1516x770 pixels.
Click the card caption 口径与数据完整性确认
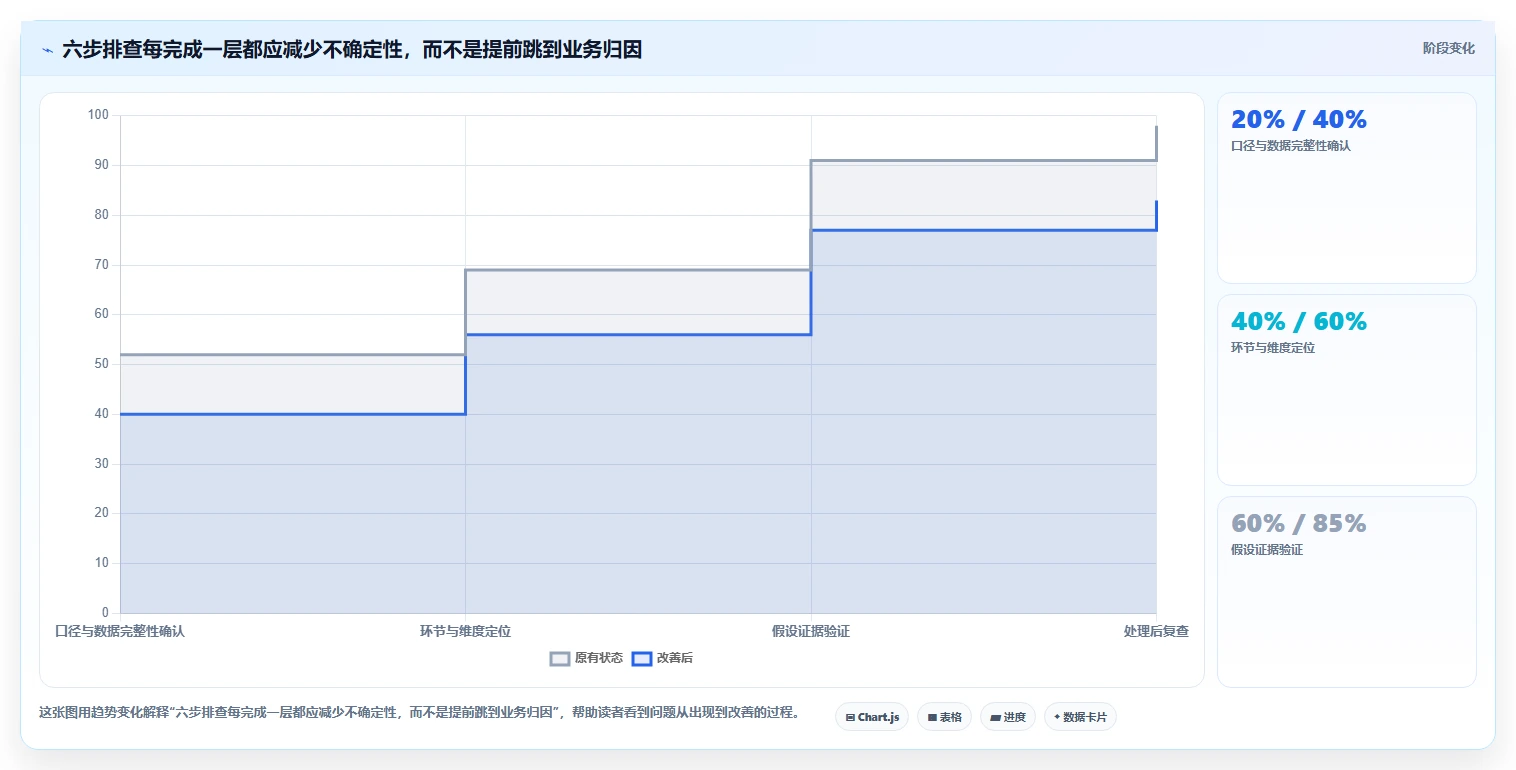pyautogui.click(x=1291, y=146)
